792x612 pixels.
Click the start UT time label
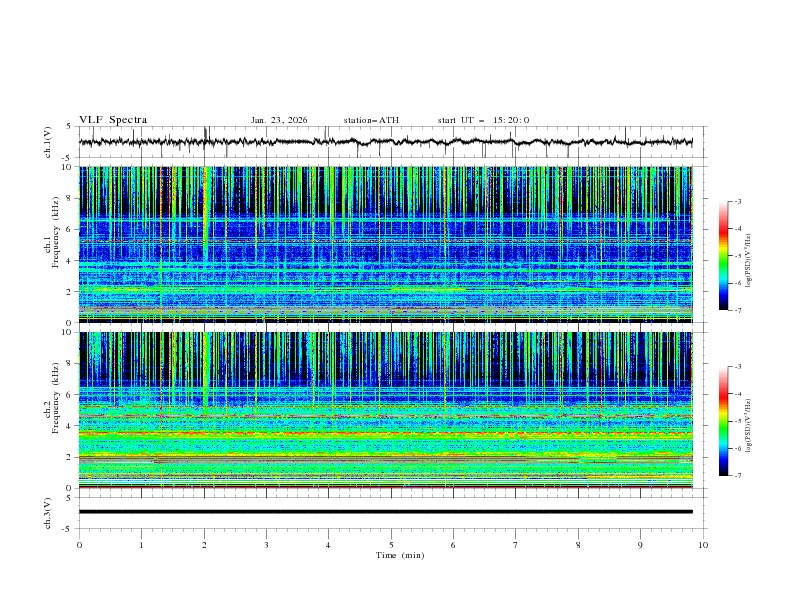pyautogui.click(x=483, y=120)
